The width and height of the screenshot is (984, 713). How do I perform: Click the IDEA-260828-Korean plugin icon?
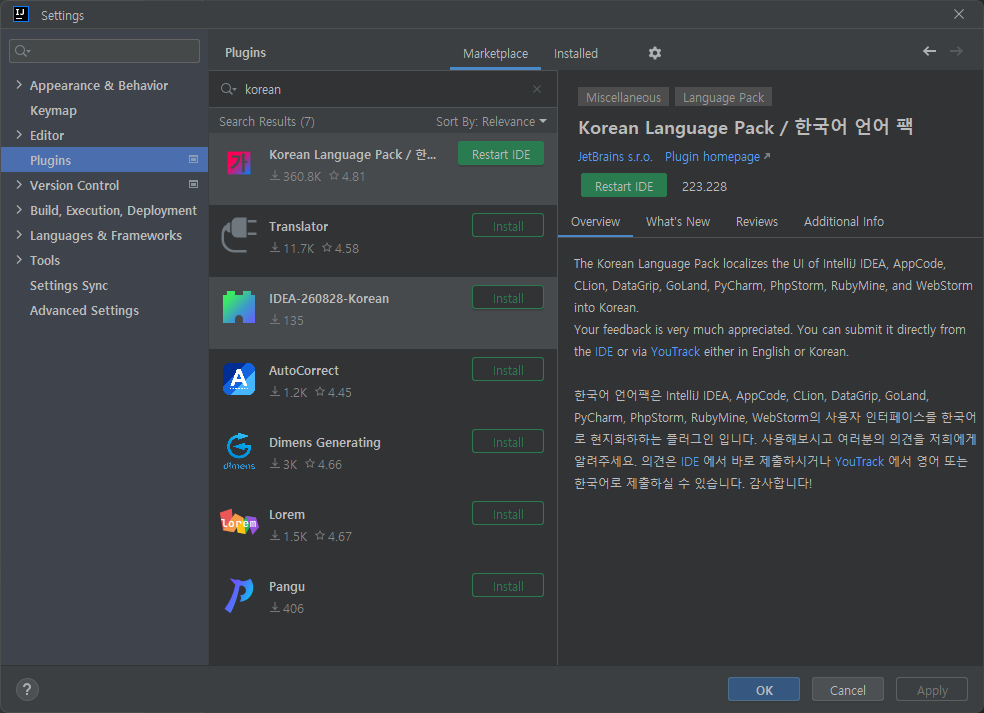pyautogui.click(x=239, y=307)
